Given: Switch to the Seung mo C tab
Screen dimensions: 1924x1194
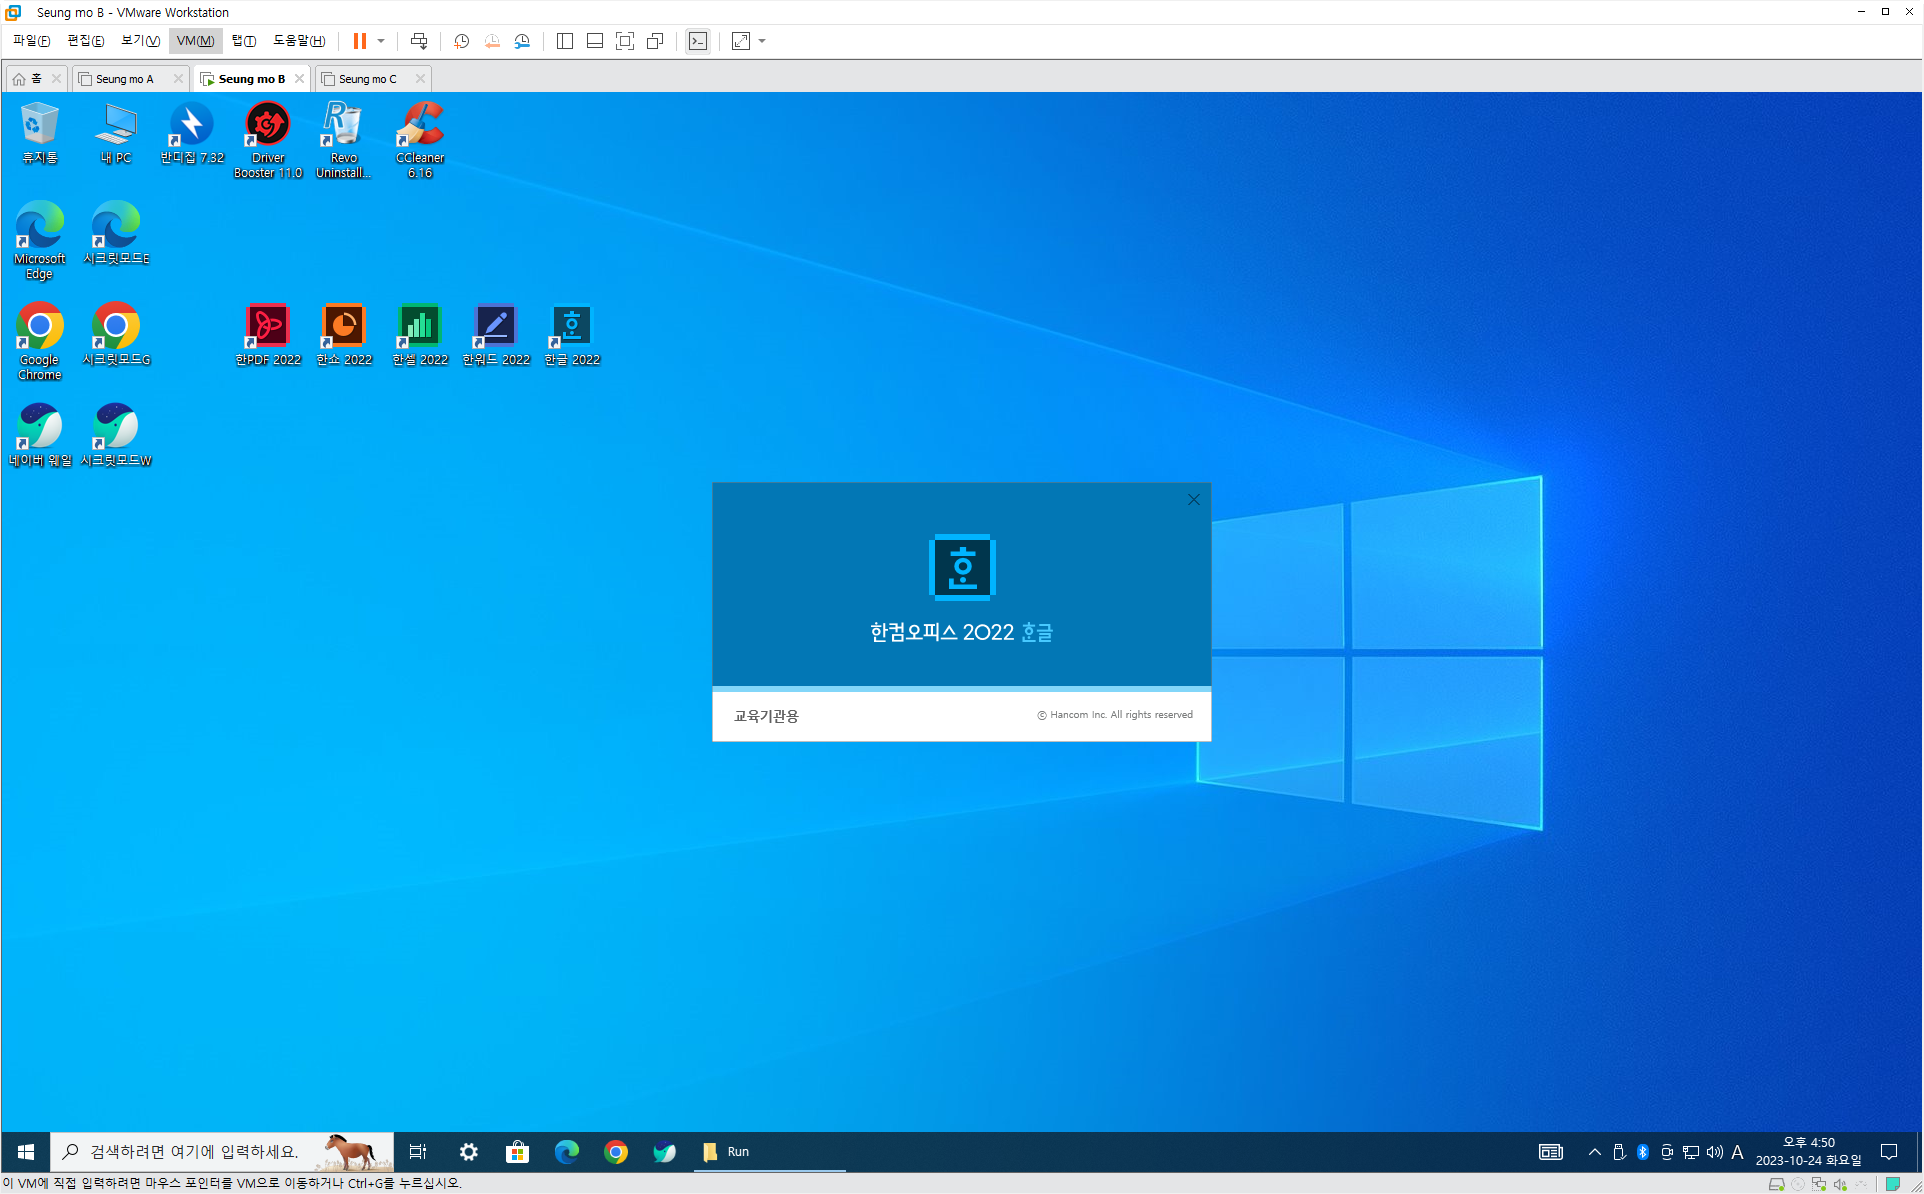Looking at the screenshot, I should (367, 79).
